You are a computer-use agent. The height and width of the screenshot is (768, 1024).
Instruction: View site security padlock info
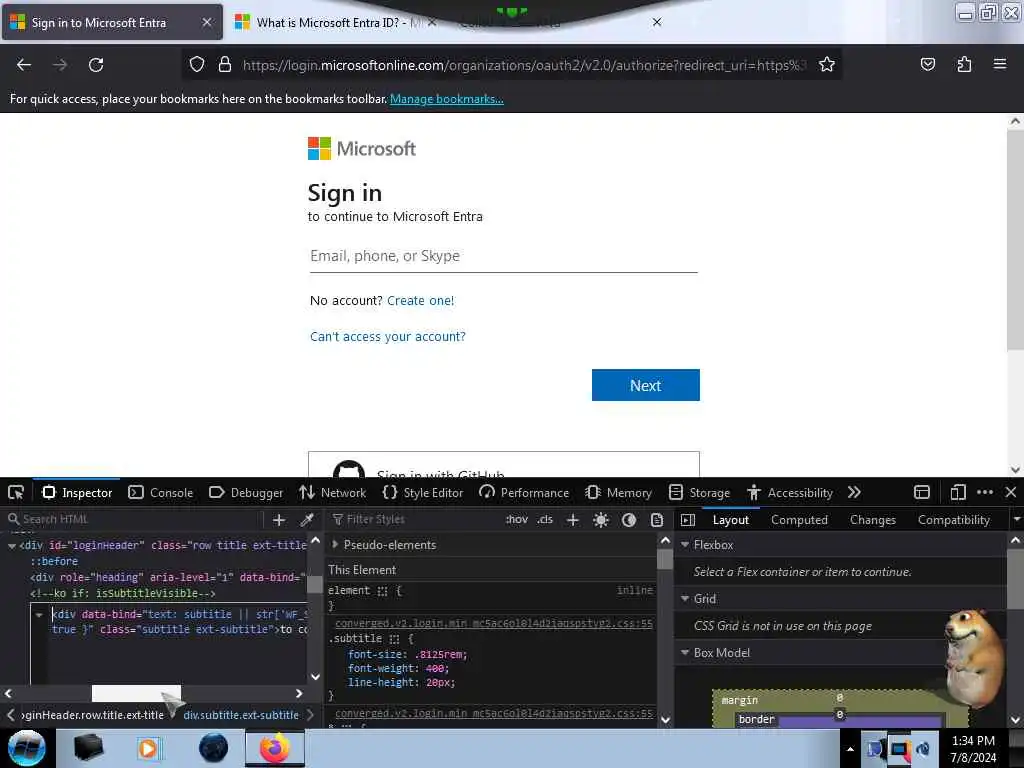[225, 65]
